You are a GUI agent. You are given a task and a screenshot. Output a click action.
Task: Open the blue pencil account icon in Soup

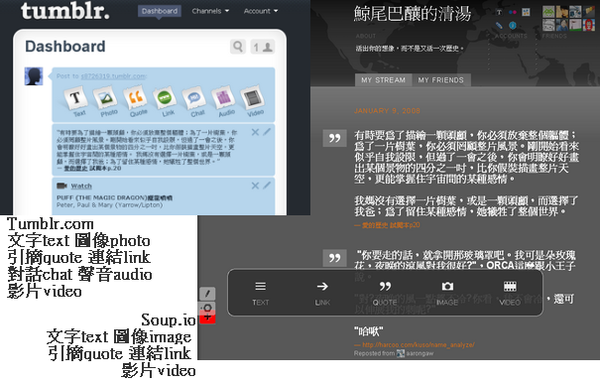click(499, 26)
